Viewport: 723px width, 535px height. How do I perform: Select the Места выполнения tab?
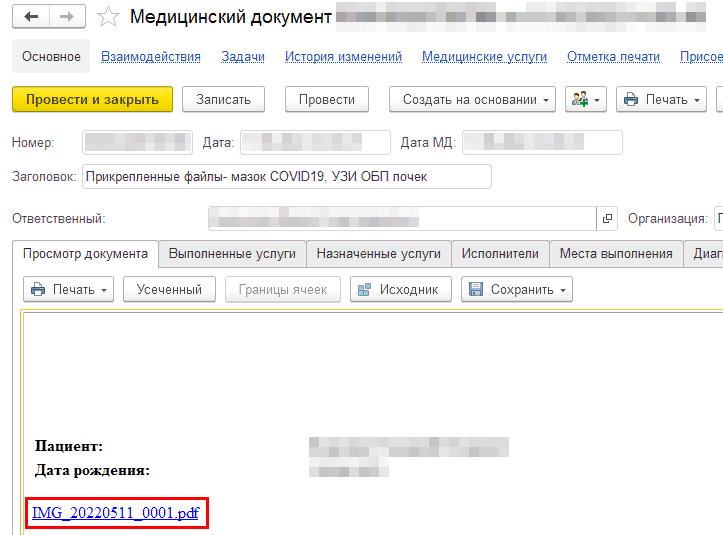pos(616,254)
